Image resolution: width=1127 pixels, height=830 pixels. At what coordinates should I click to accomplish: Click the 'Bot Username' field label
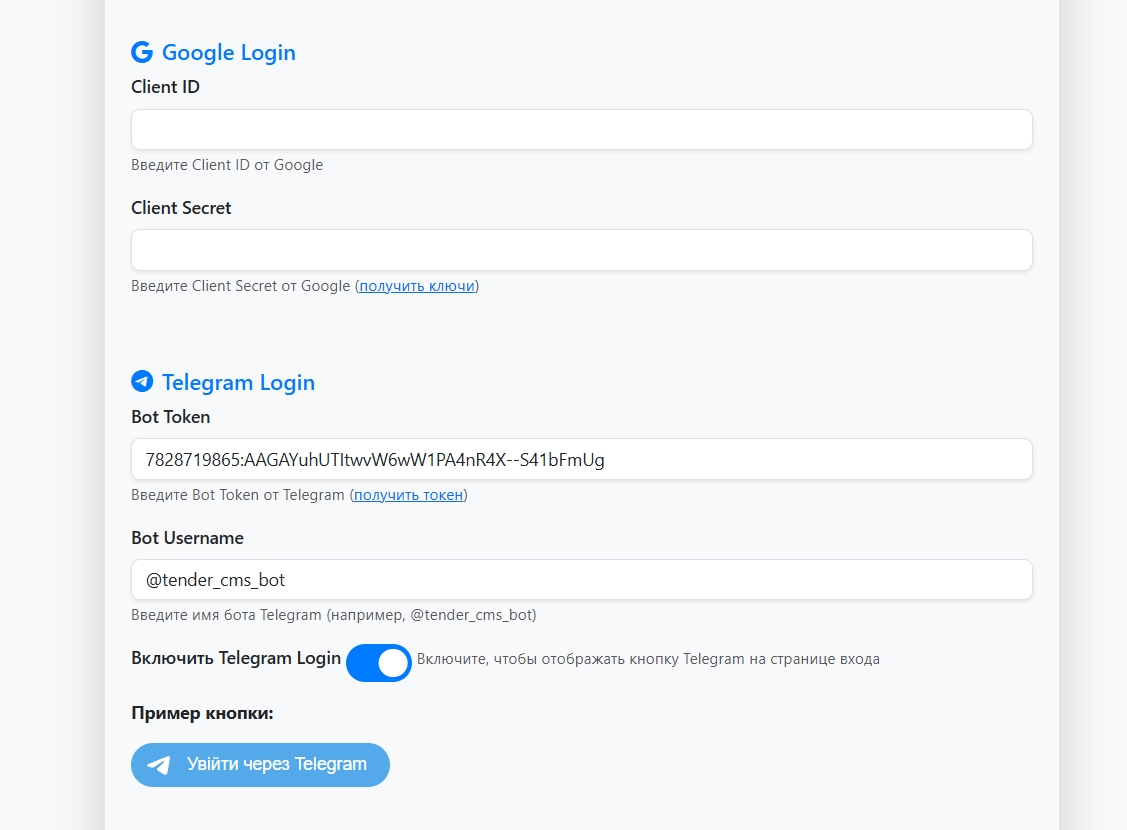(187, 538)
